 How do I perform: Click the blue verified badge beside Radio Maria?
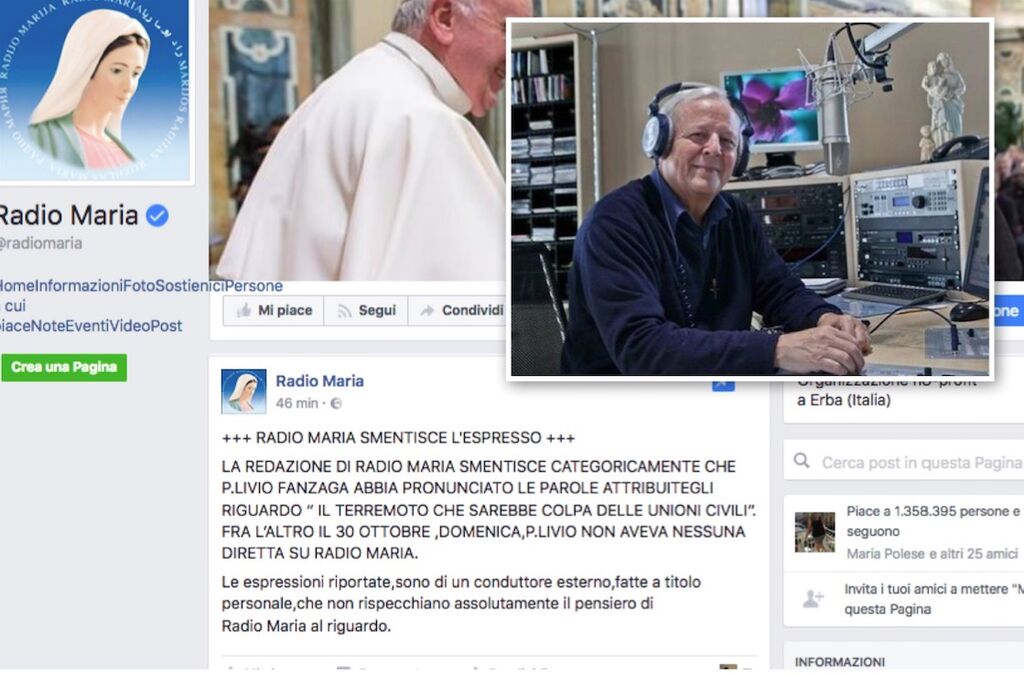coord(157,215)
